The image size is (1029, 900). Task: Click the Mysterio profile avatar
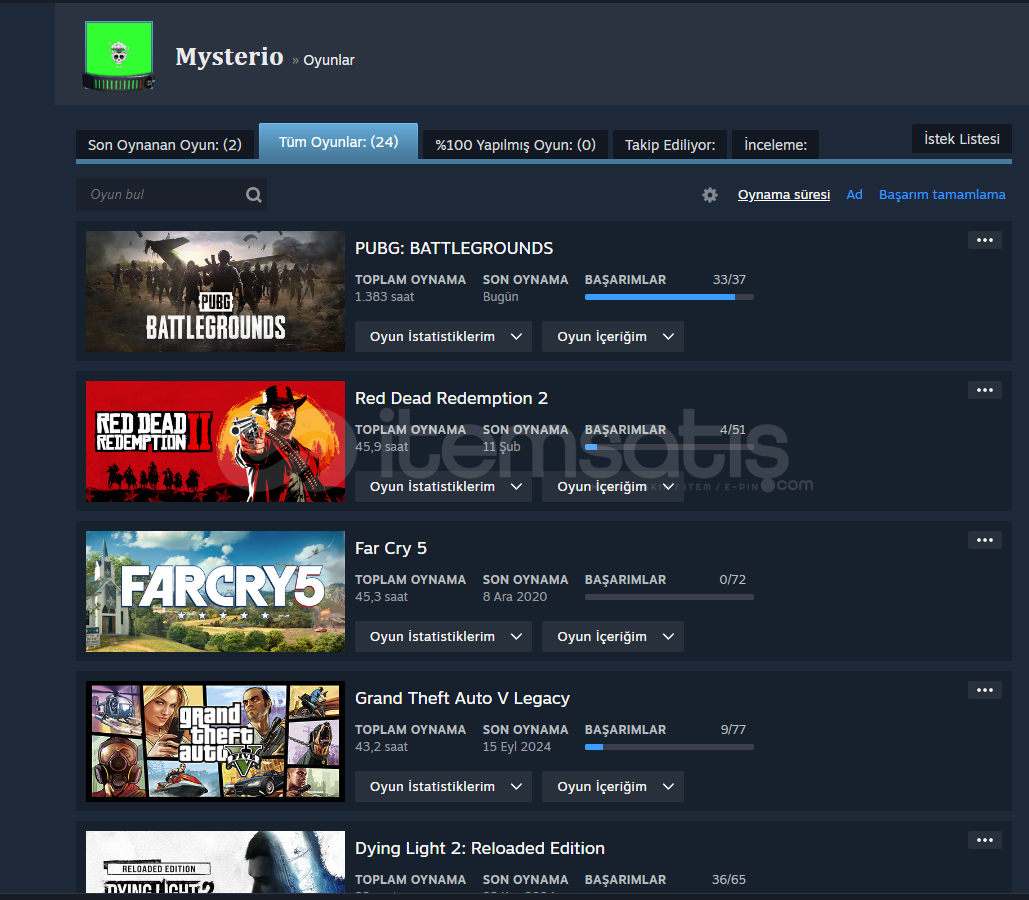click(x=119, y=56)
